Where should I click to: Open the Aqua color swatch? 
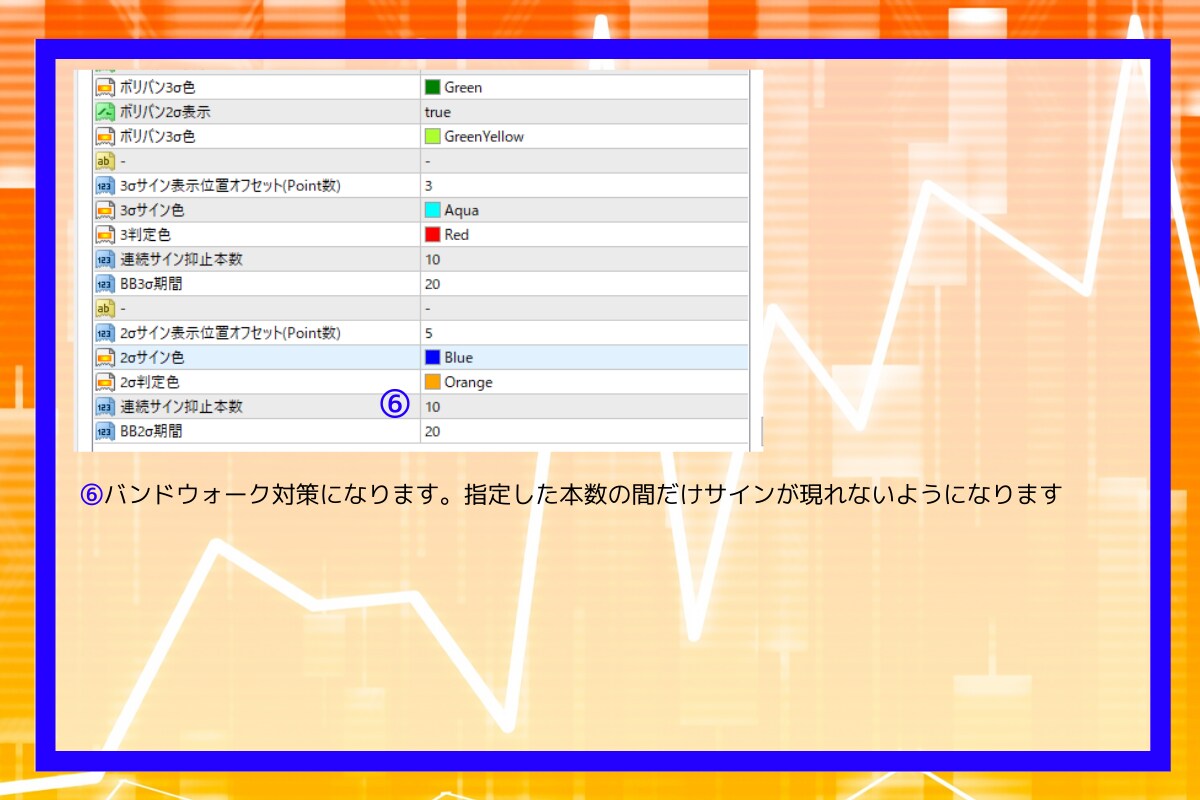432,210
